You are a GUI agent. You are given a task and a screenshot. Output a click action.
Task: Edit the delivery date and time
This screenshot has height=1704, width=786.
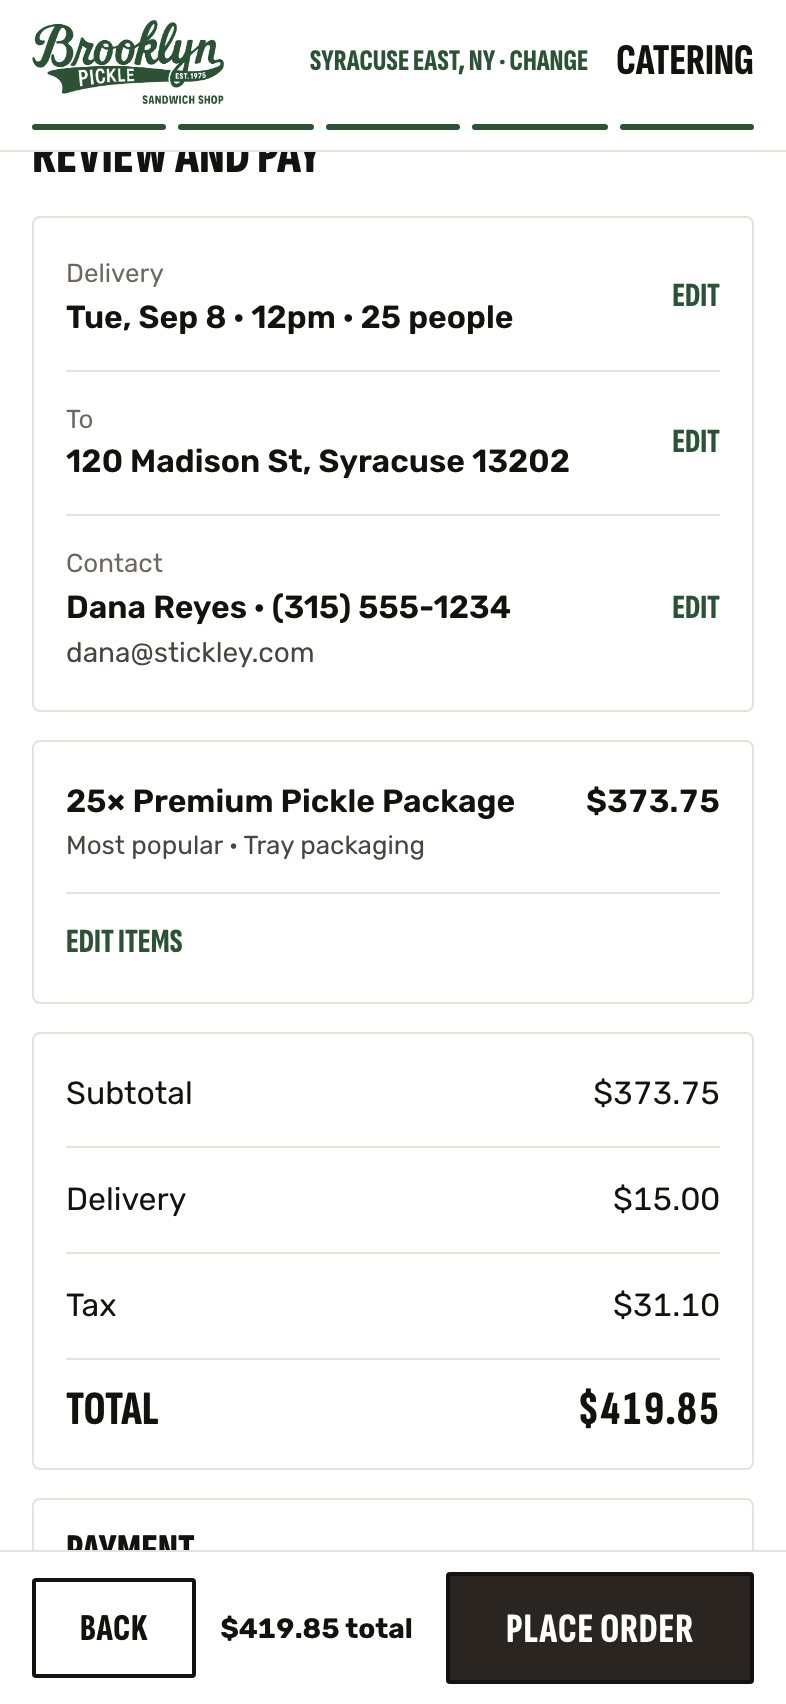(x=695, y=296)
